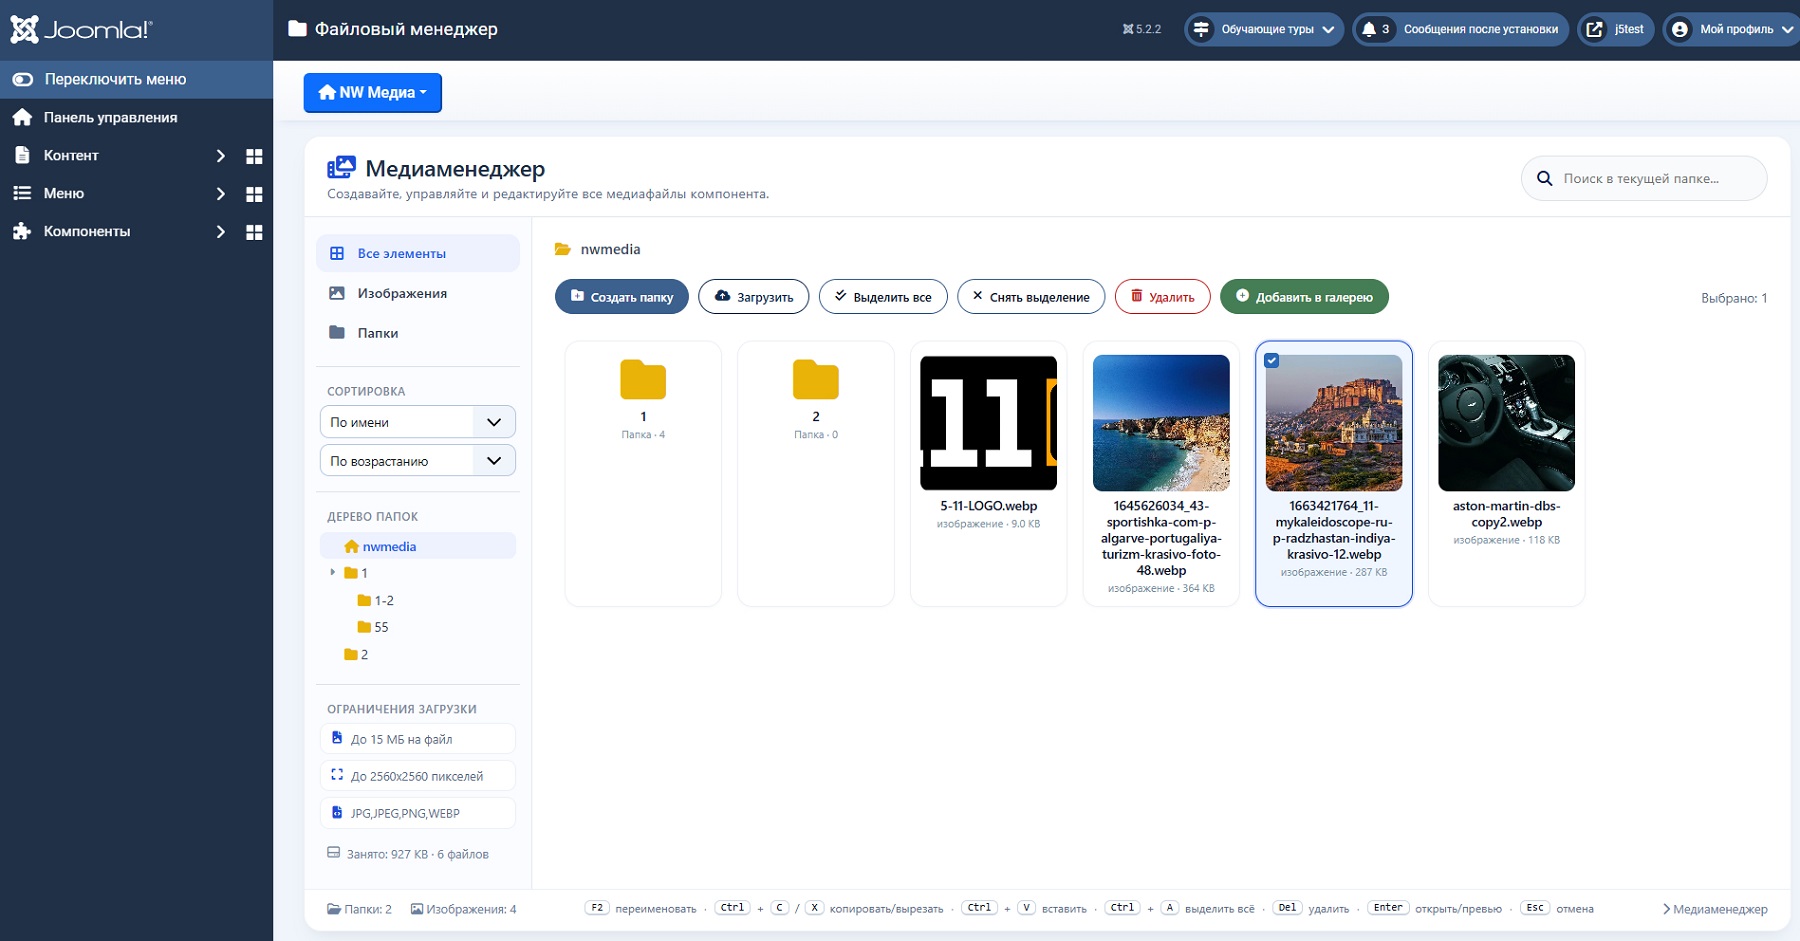
Task: Click Выделить все button
Action: coord(883,297)
